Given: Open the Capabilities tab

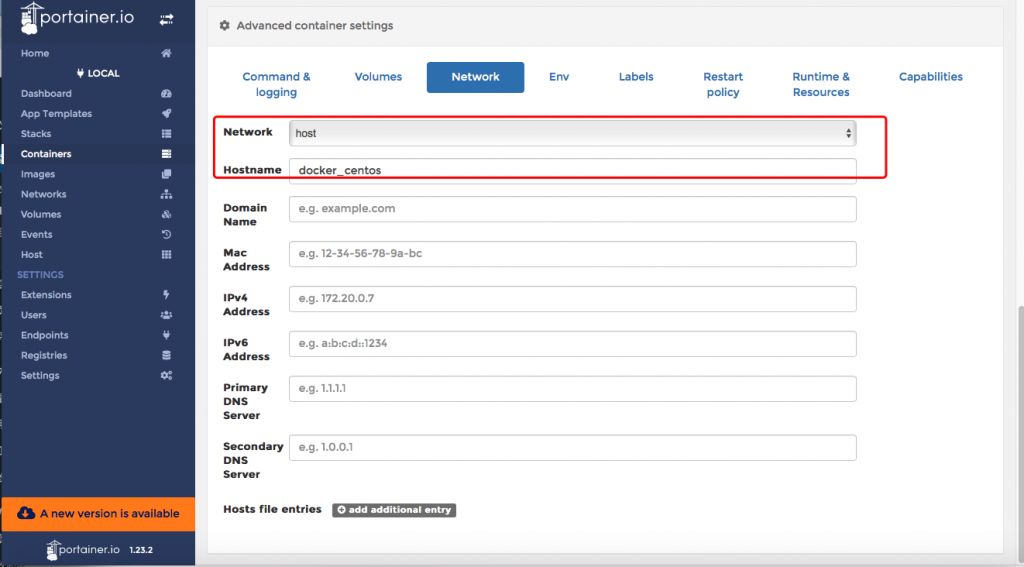Looking at the screenshot, I should [x=930, y=77].
